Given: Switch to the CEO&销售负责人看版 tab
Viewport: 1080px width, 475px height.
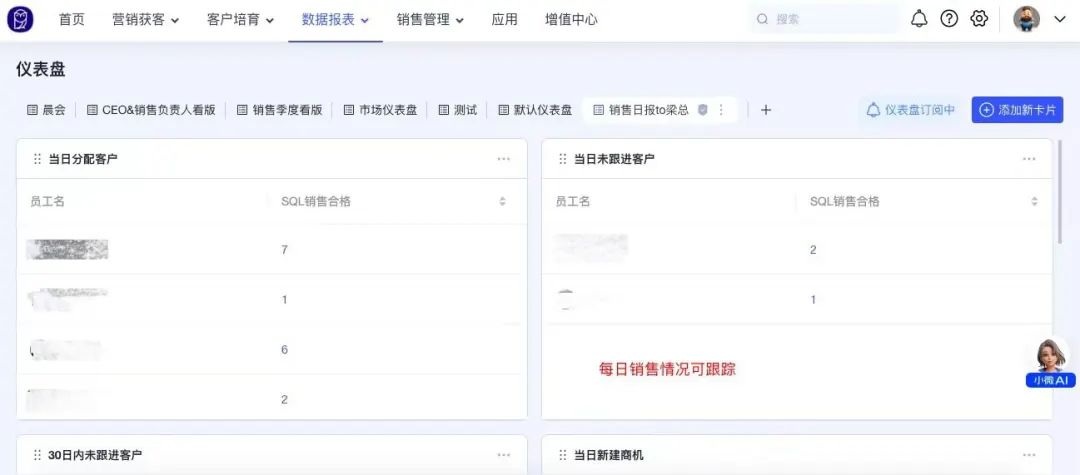Looking at the screenshot, I should pyautogui.click(x=151, y=110).
